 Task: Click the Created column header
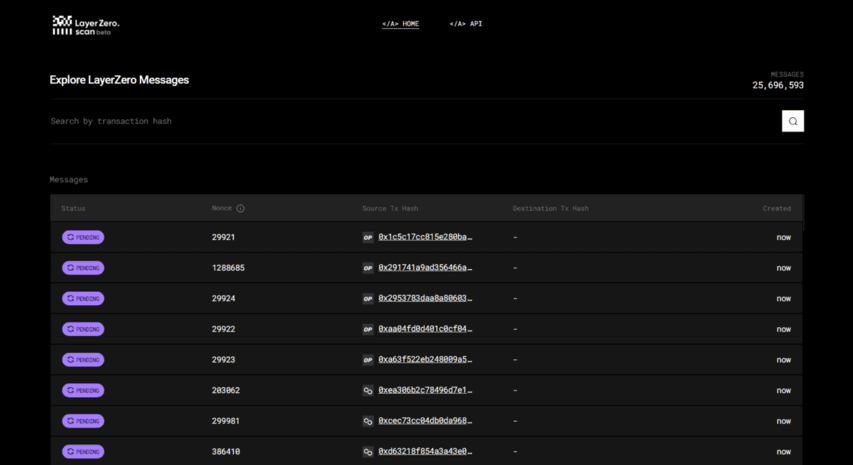point(777,208)
